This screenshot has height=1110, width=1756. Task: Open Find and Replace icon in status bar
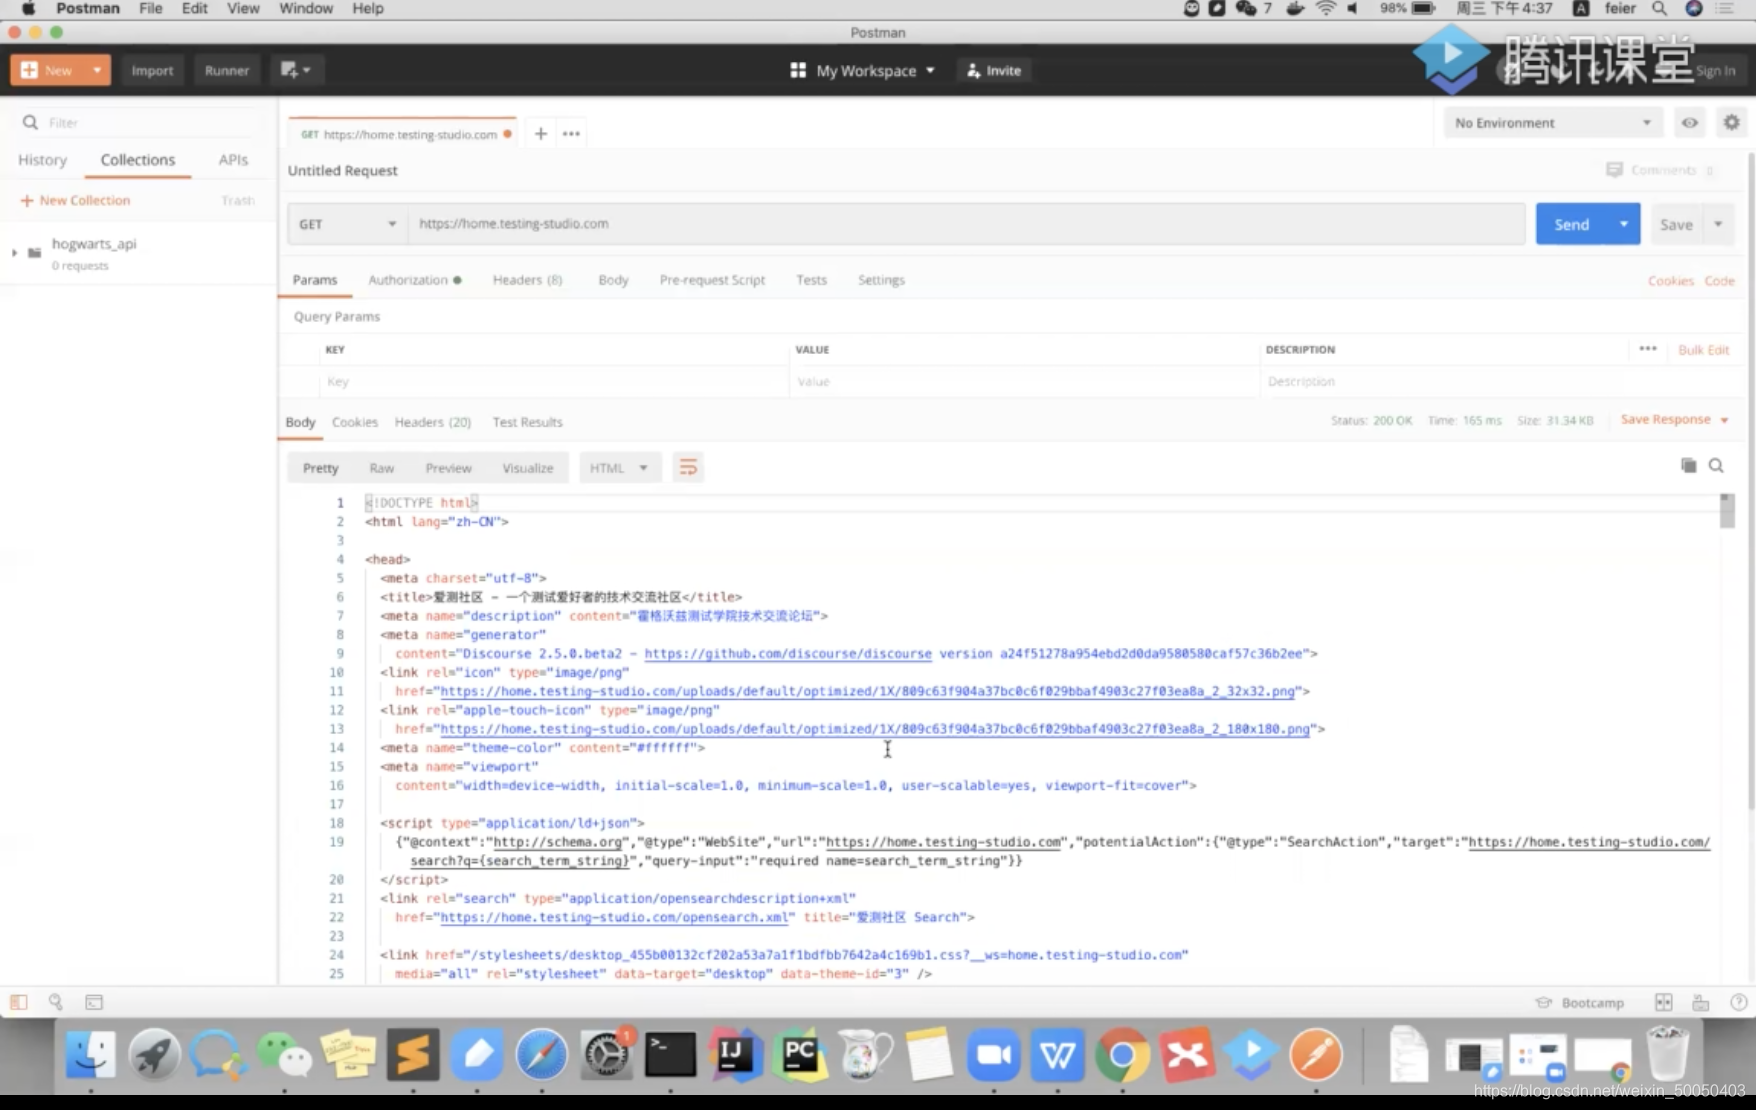56,1002
